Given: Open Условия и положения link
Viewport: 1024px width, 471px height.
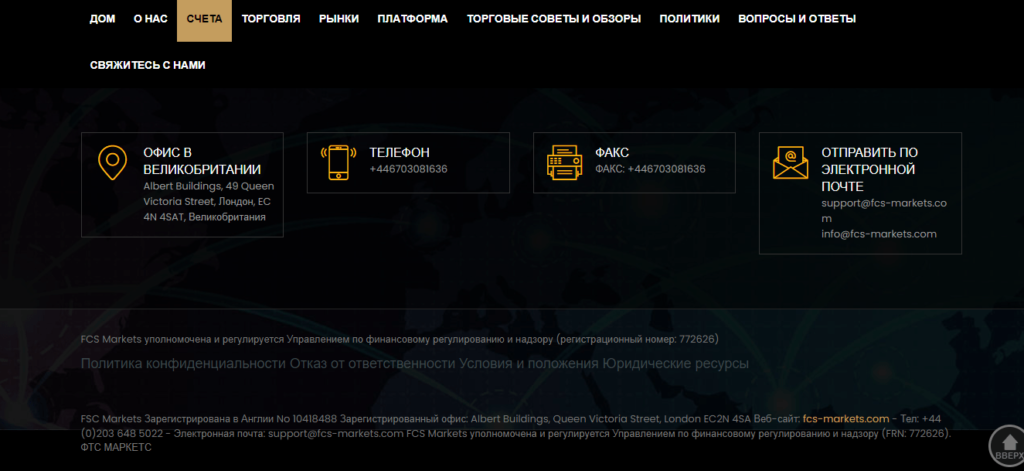Looking at the screenshot, I should pos(529,364).
